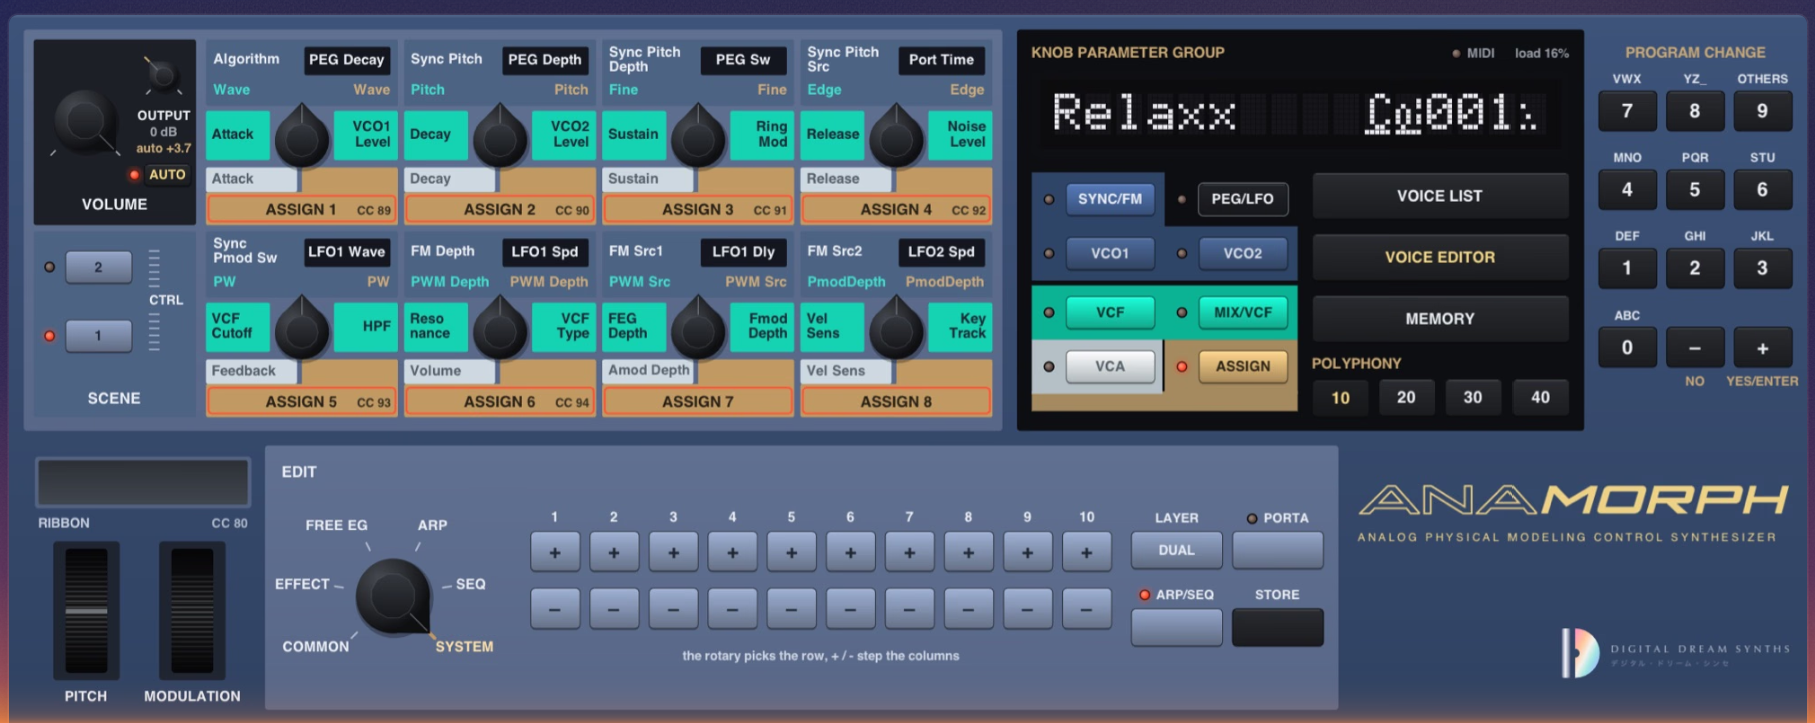Click the patch name LCD display
The height and width of the screenshot is (723, 1815).
1300,112
